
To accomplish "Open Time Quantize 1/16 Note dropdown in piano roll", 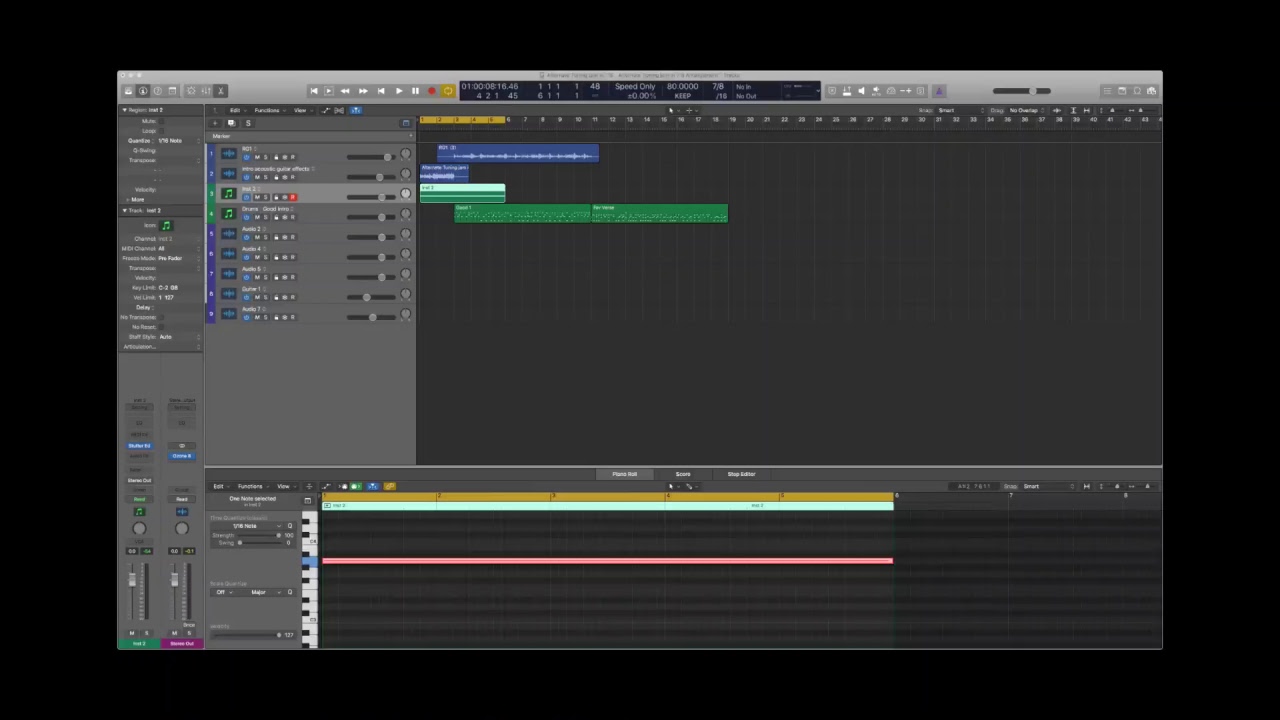I will [x=248, y=526].
